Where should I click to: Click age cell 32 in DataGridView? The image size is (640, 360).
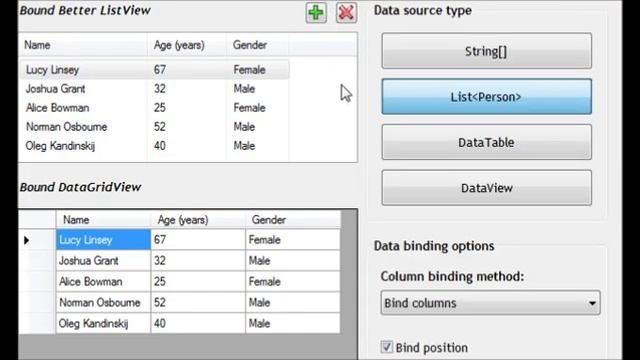[x=198, y=261]
